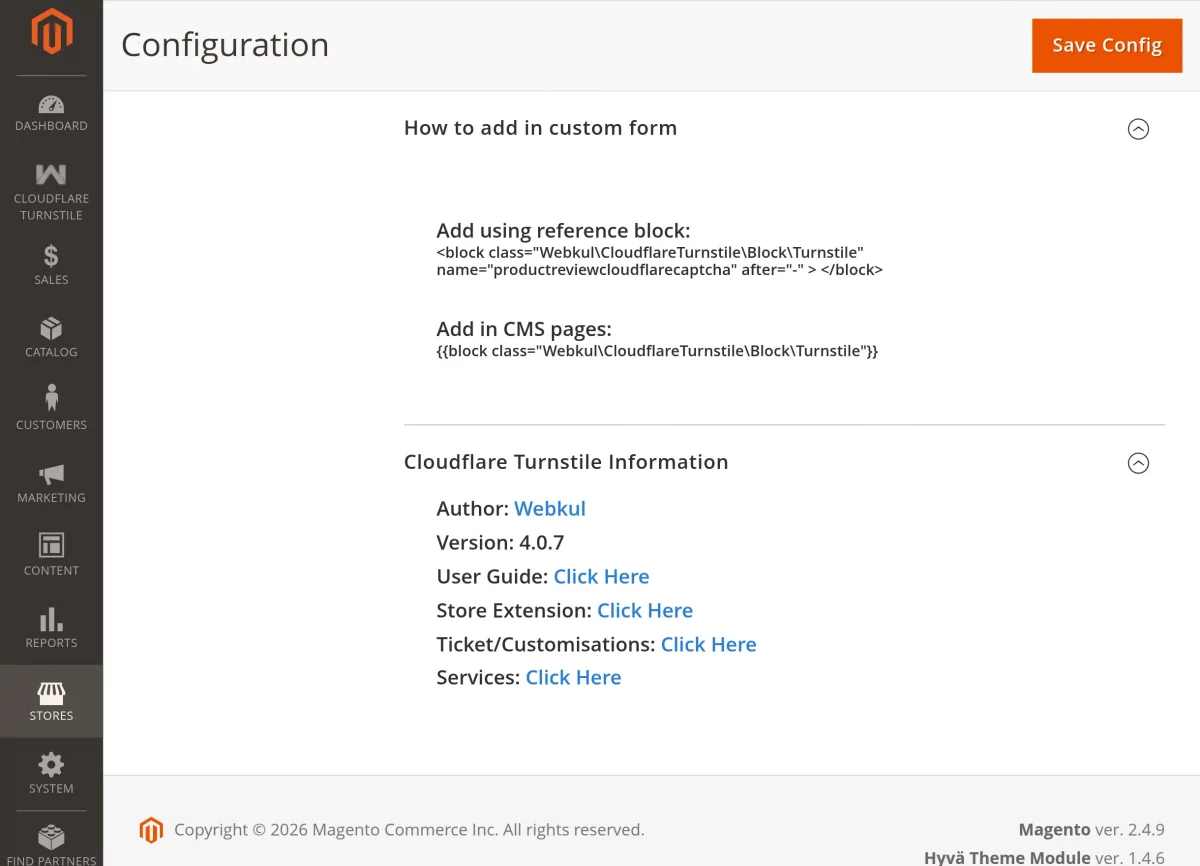Open the Services Click Here link
Image resolution: width=1200 pixels, height=866 pixels.
coord(573,678)
